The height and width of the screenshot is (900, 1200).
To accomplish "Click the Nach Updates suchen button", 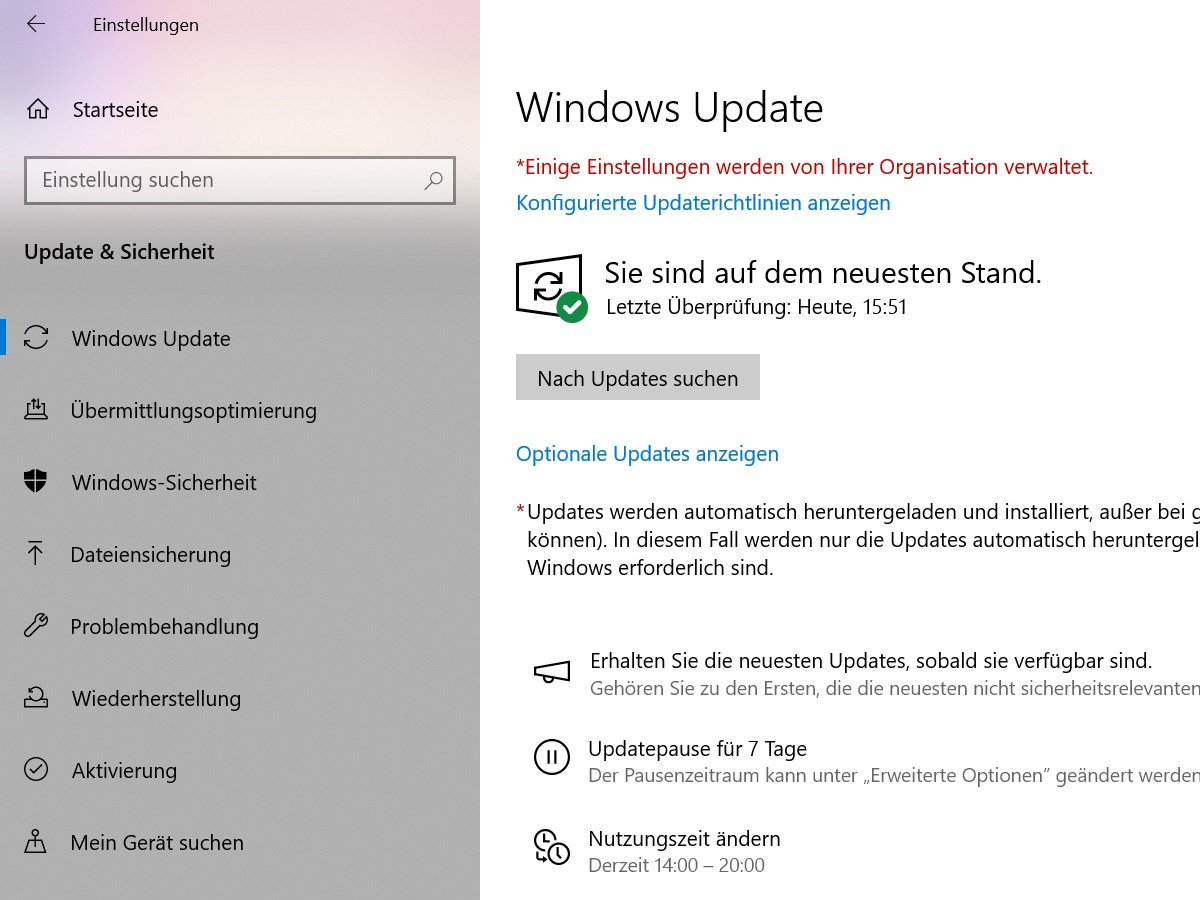I will 638,378.
